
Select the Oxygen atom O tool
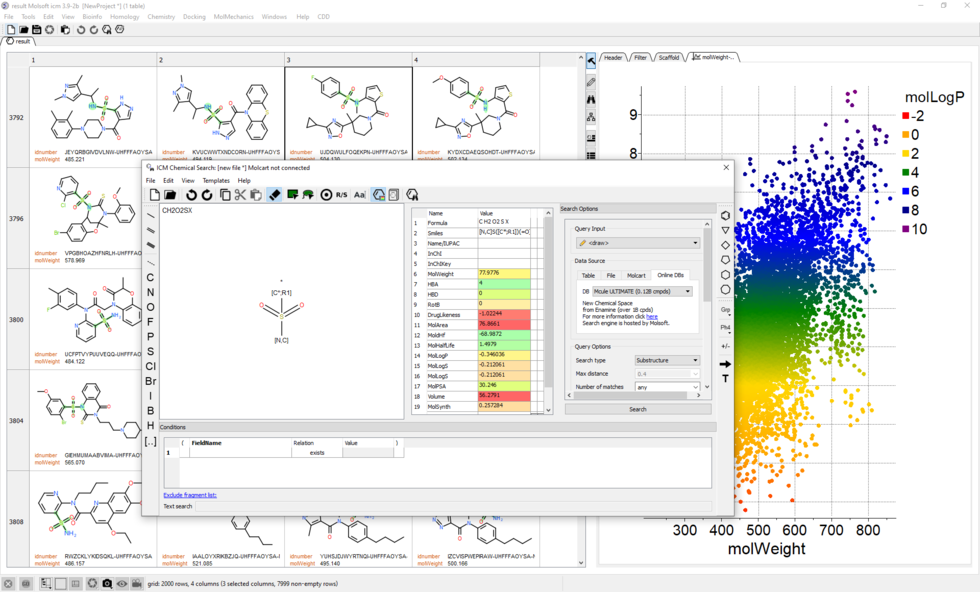150,307
